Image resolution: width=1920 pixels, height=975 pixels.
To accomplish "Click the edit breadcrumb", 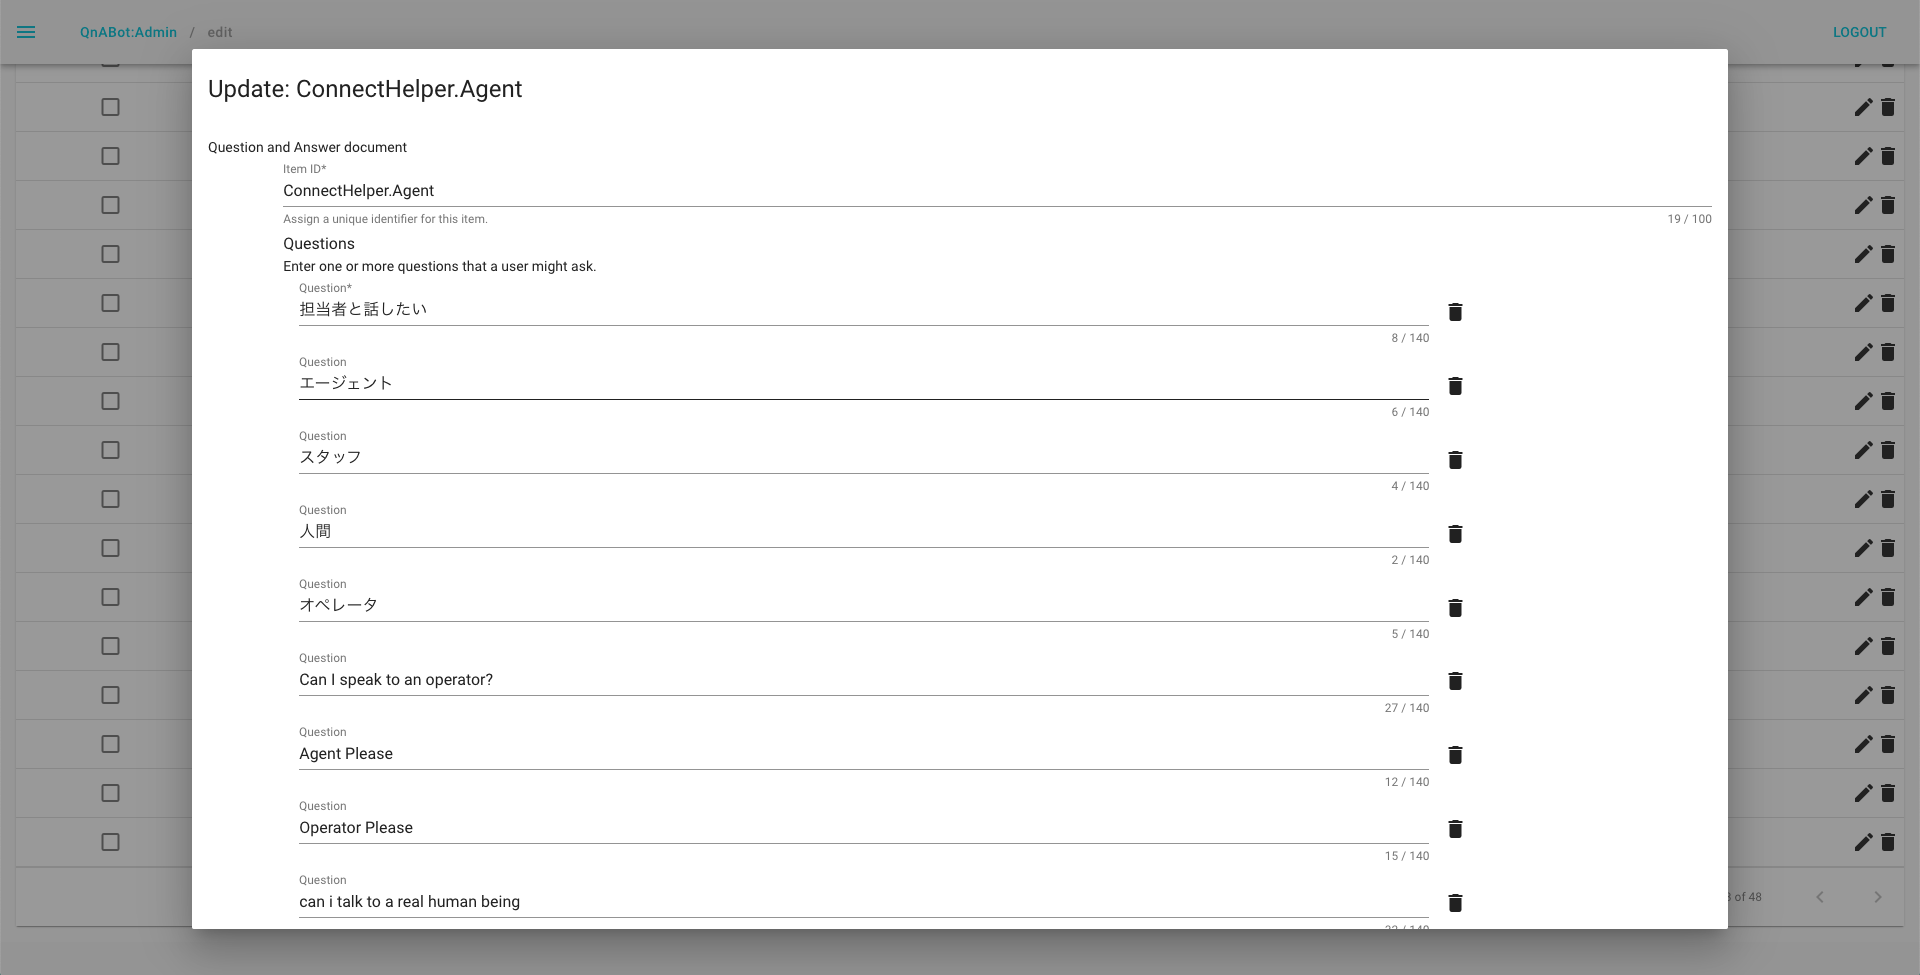I will point(220,32).
